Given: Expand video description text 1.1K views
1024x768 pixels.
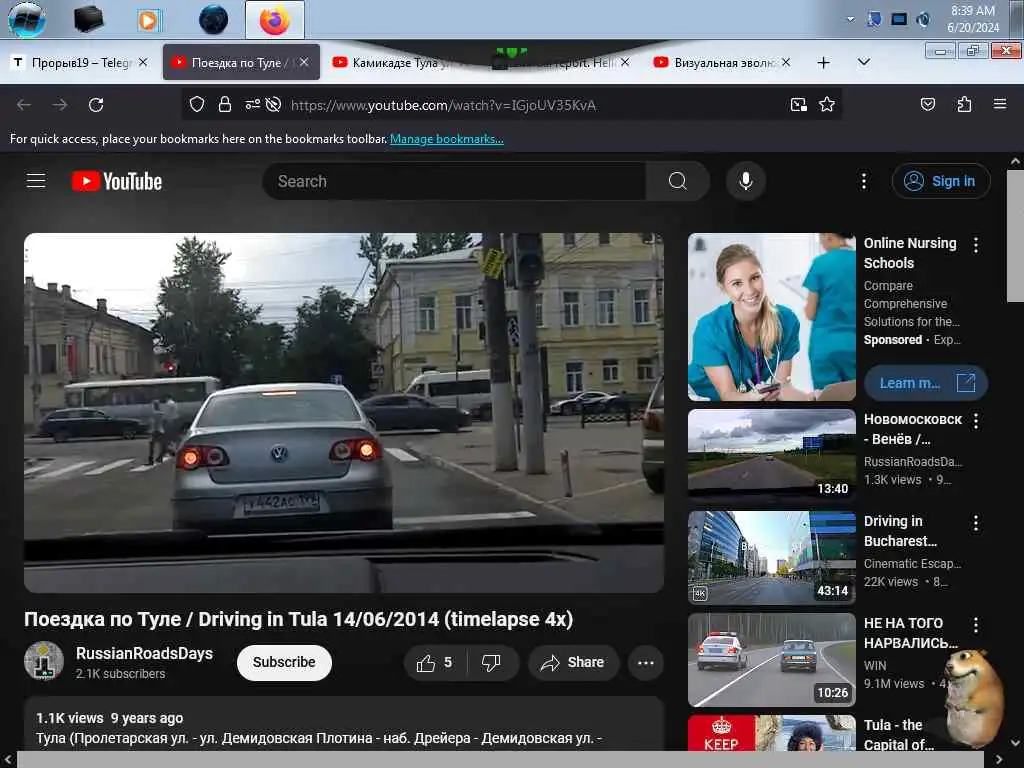Looking at the screenshot, I should coord(110,718).
